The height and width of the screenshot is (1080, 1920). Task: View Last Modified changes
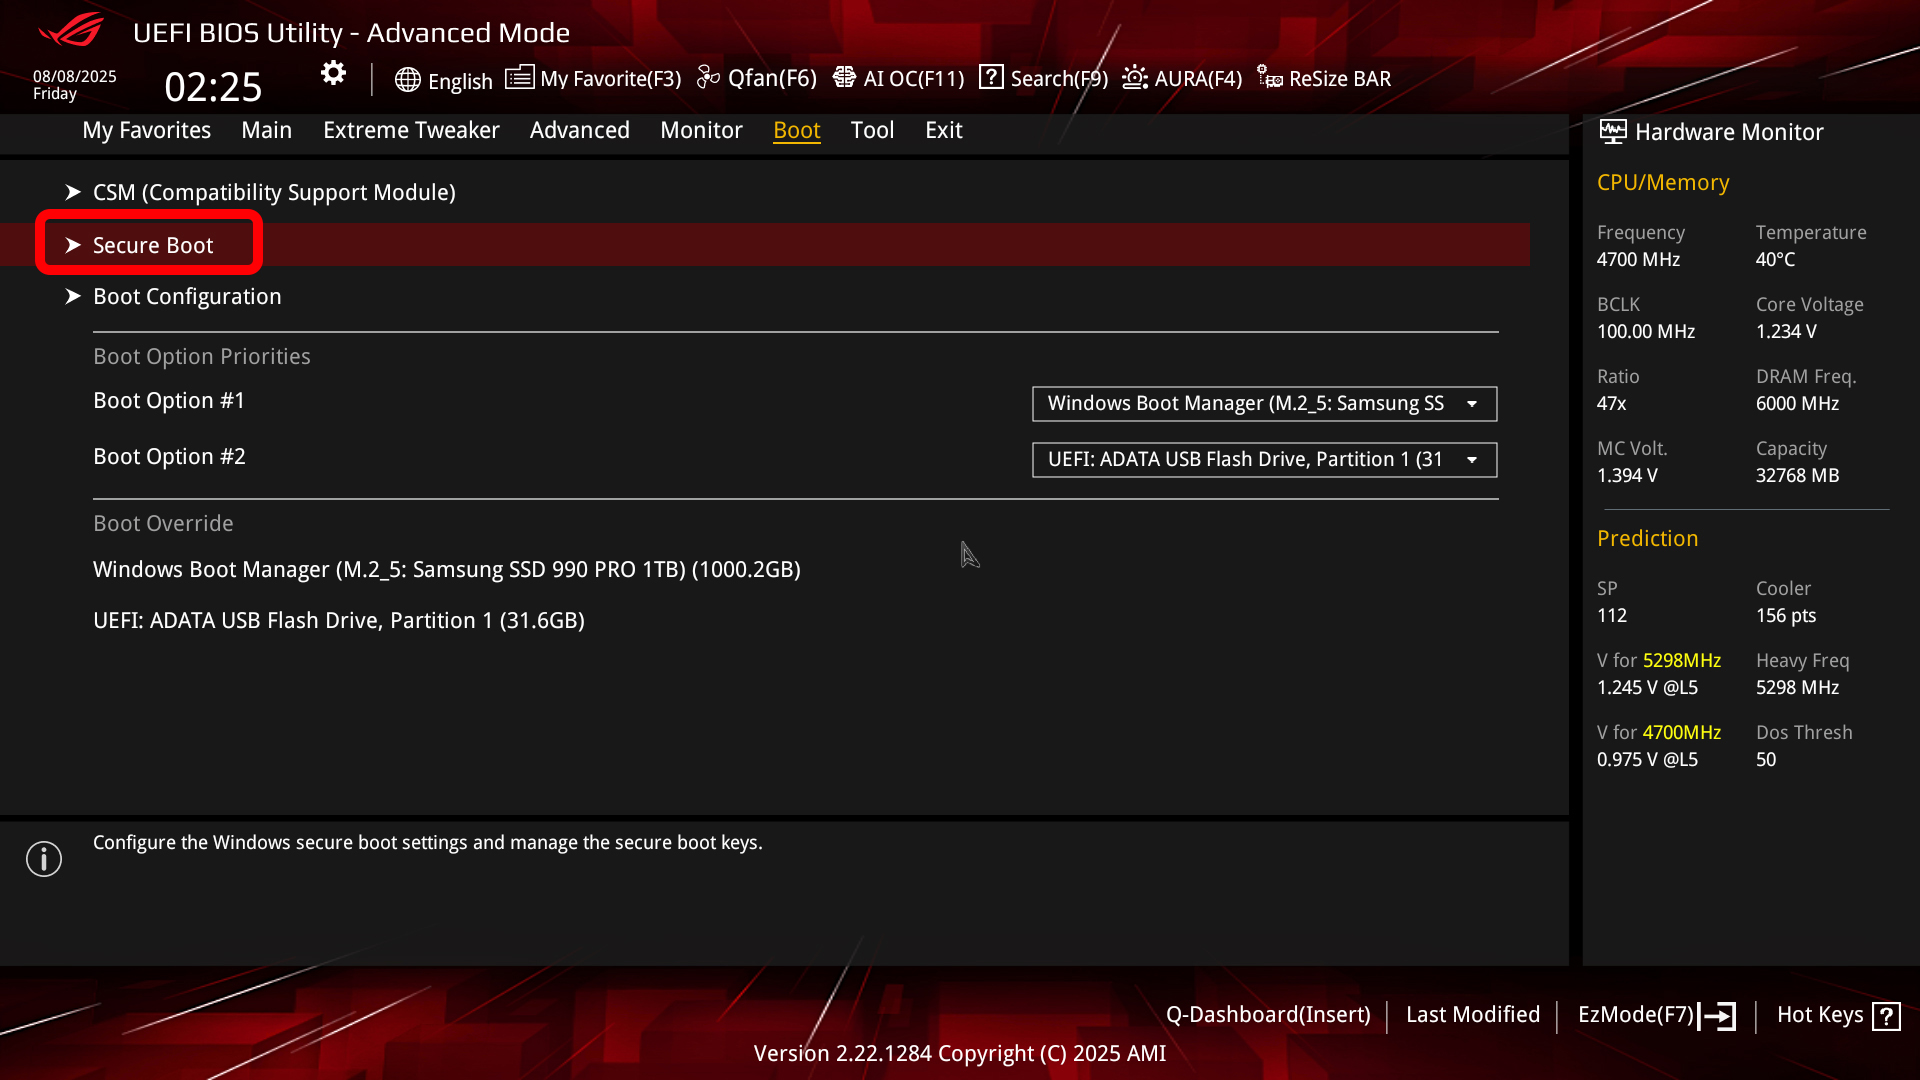pos(1473,1014)
